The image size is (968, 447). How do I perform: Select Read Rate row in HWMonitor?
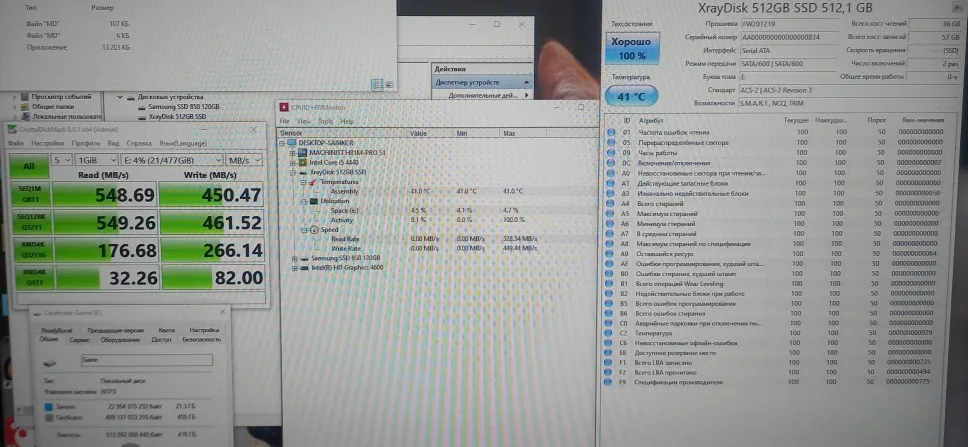438,239
